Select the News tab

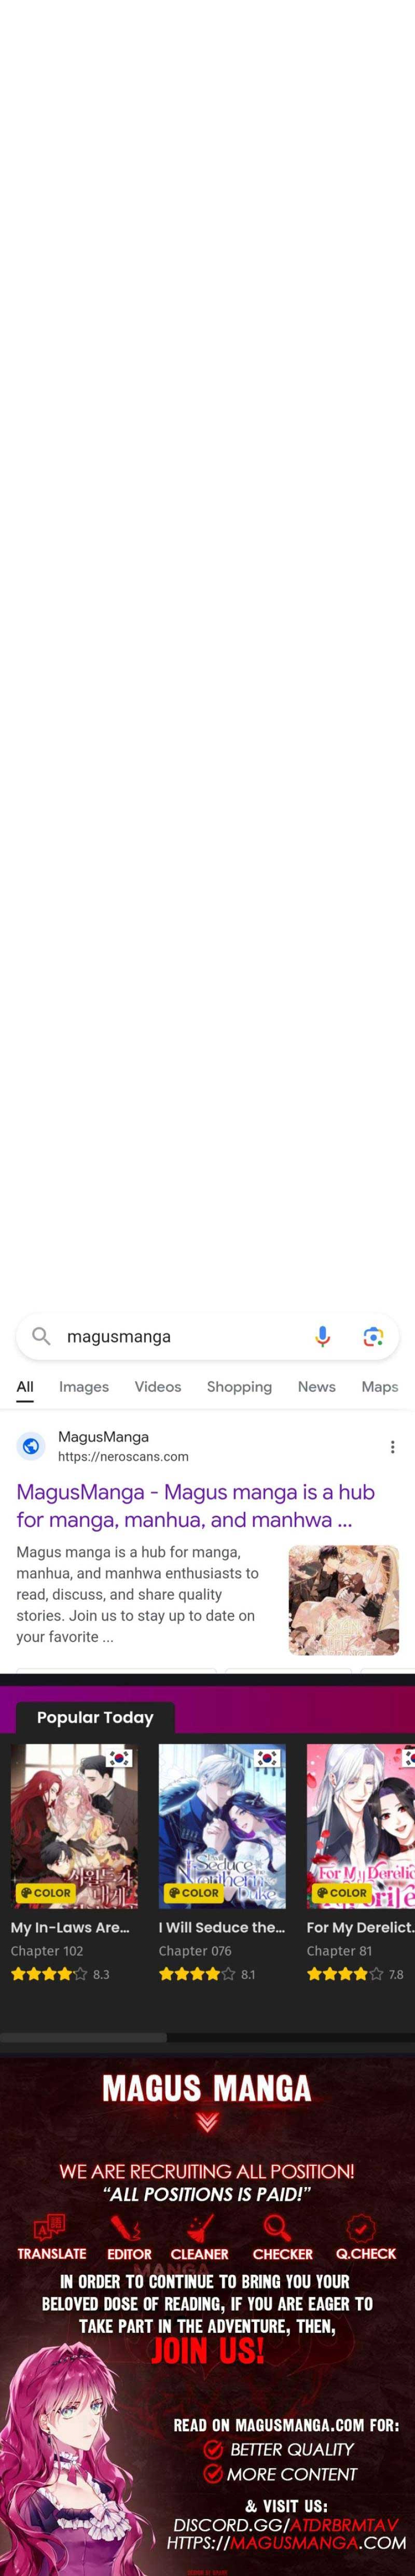[x=316, y=1387]
